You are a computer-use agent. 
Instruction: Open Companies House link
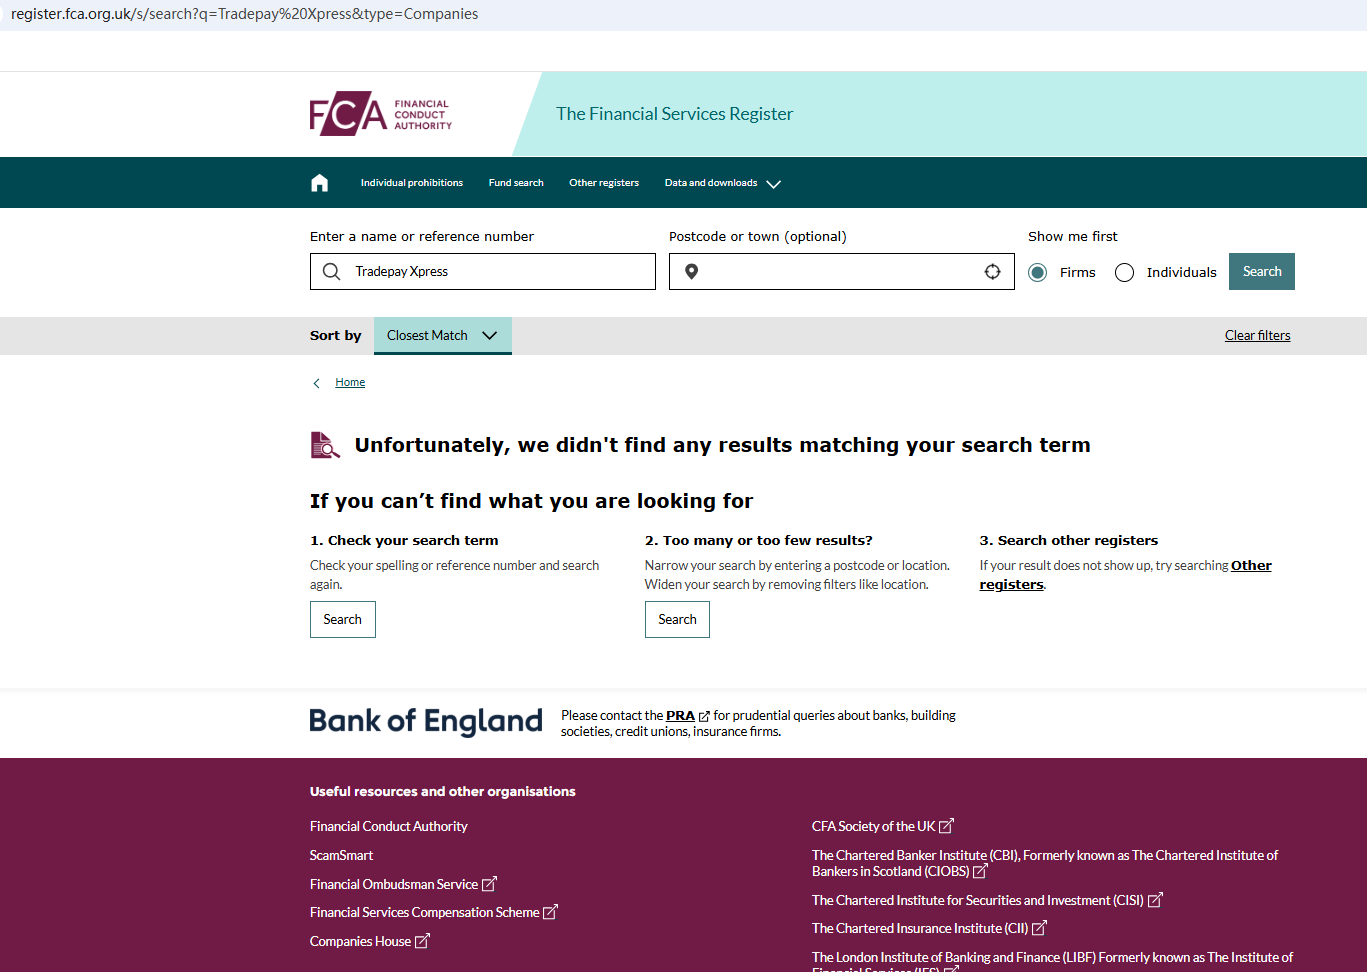tap(370, 942)
